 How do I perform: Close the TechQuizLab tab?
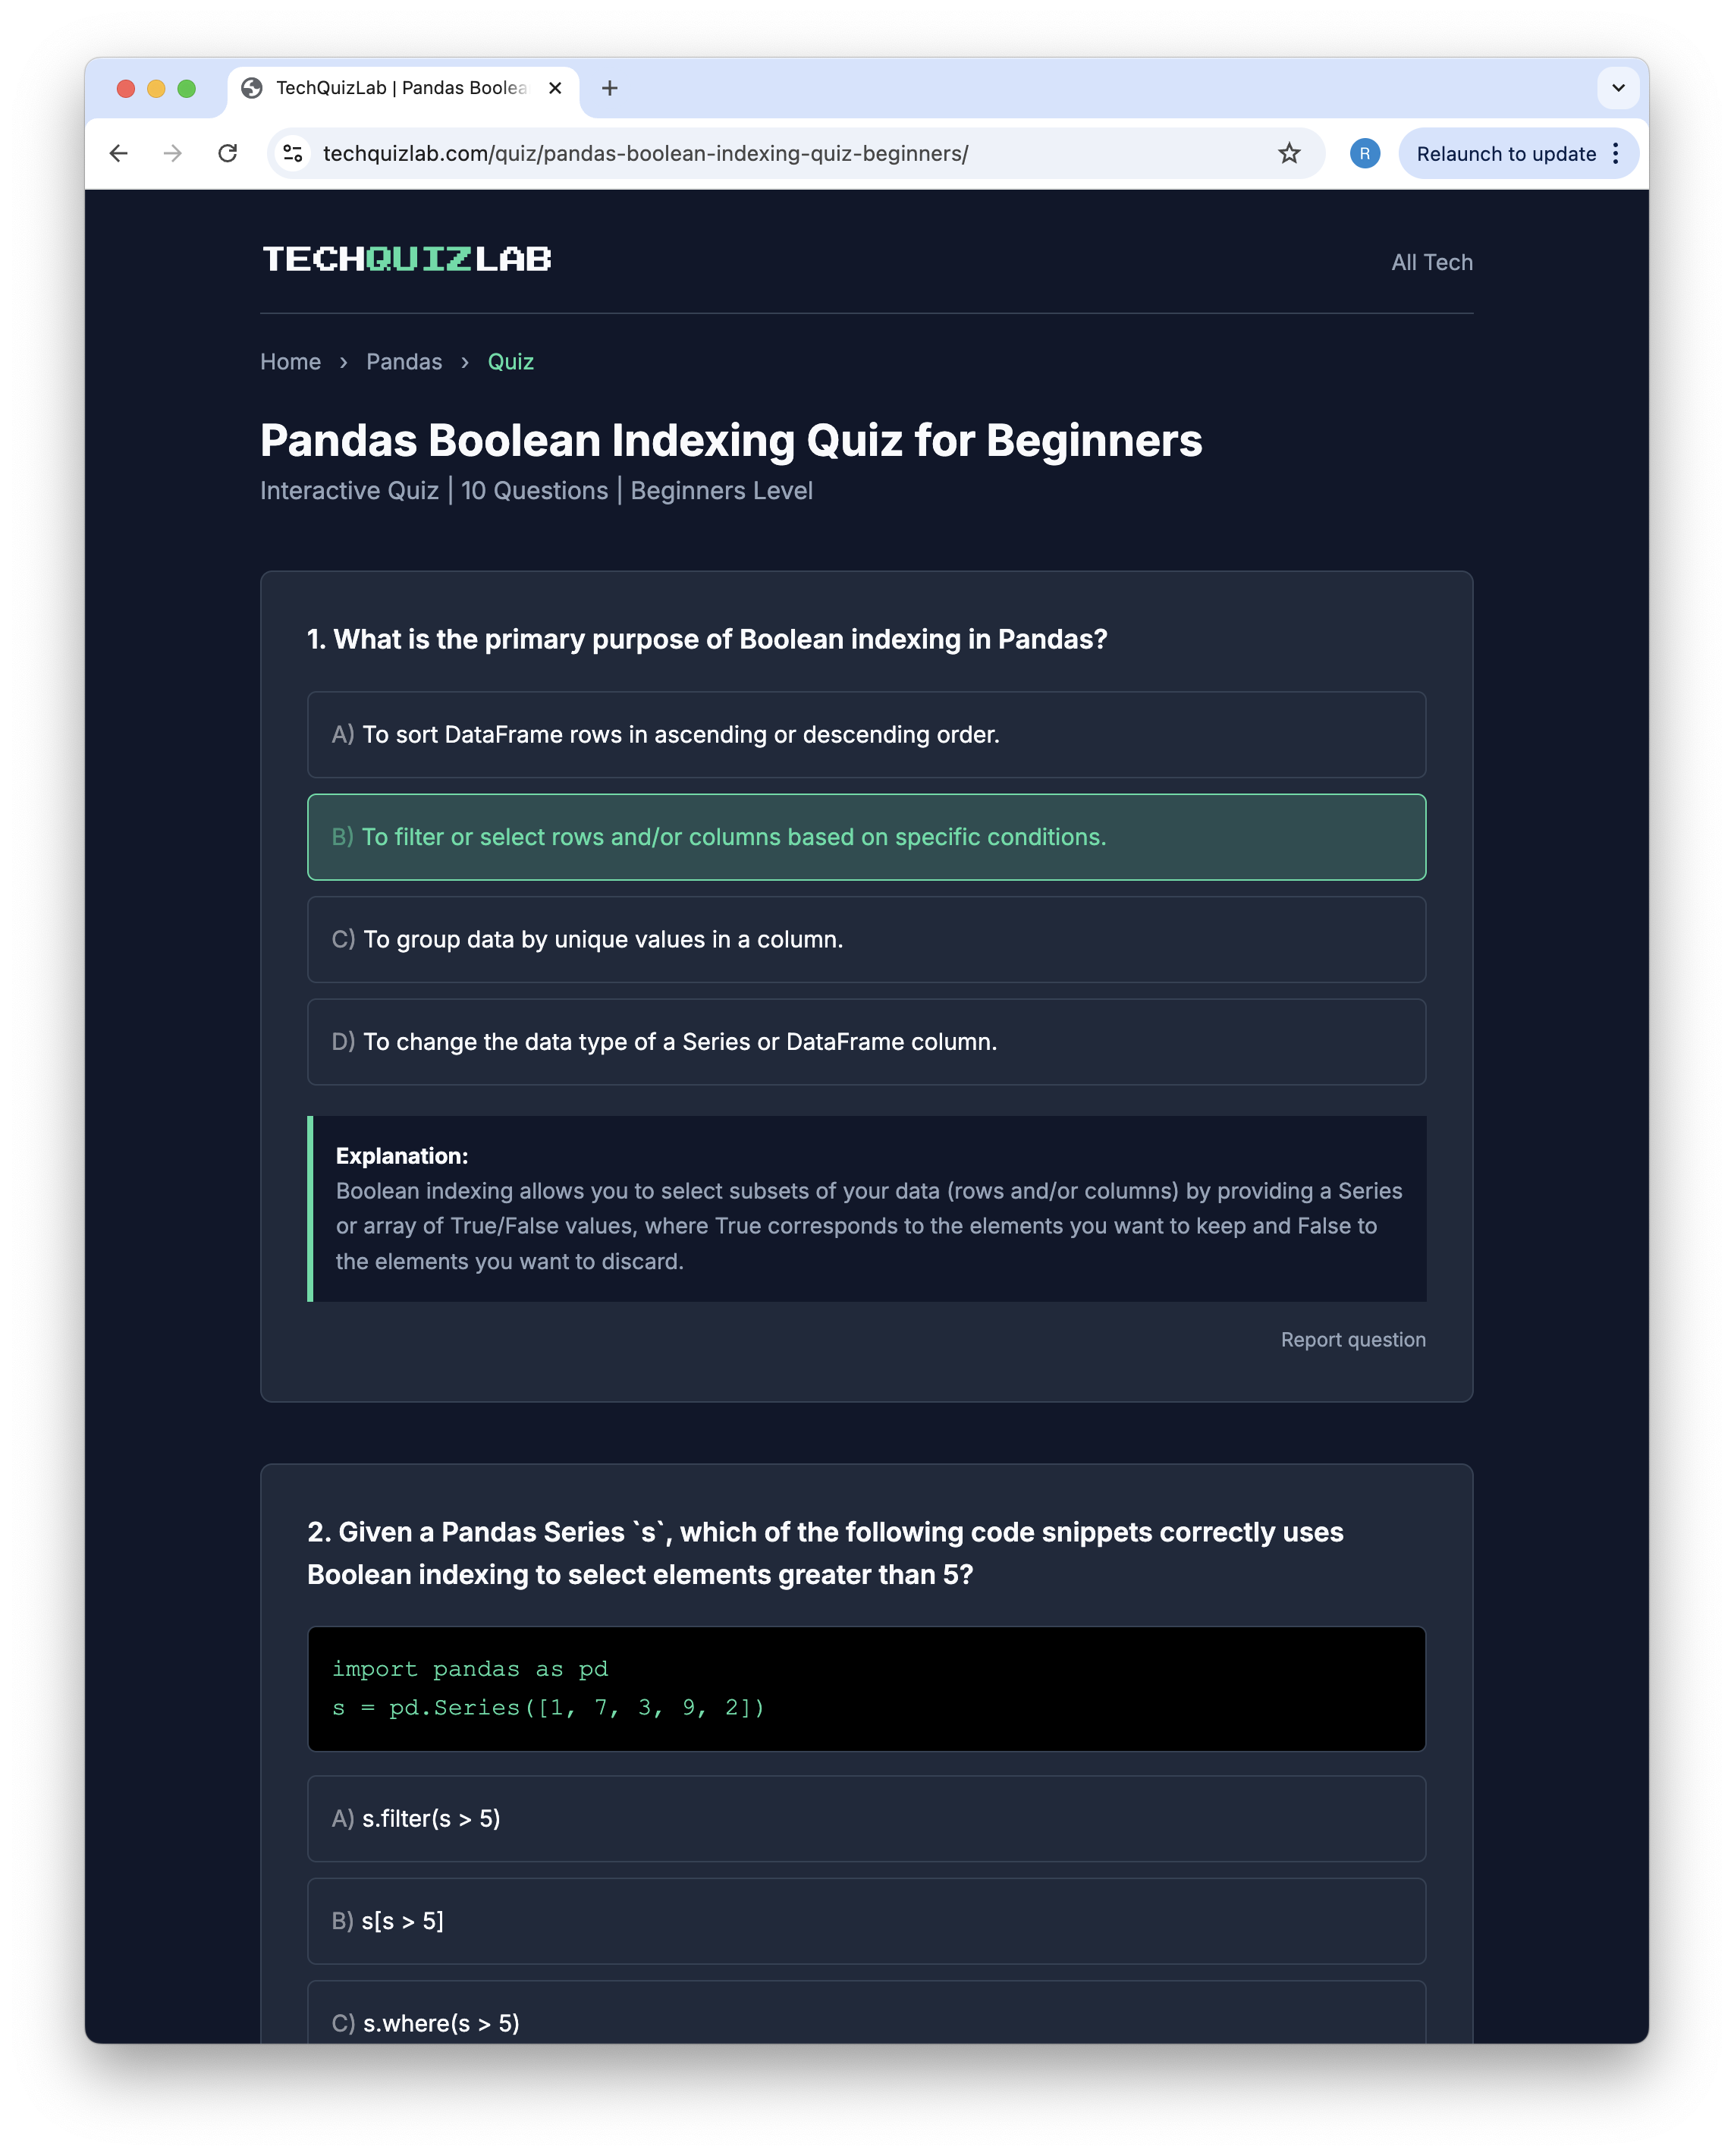tap(555, 88)
